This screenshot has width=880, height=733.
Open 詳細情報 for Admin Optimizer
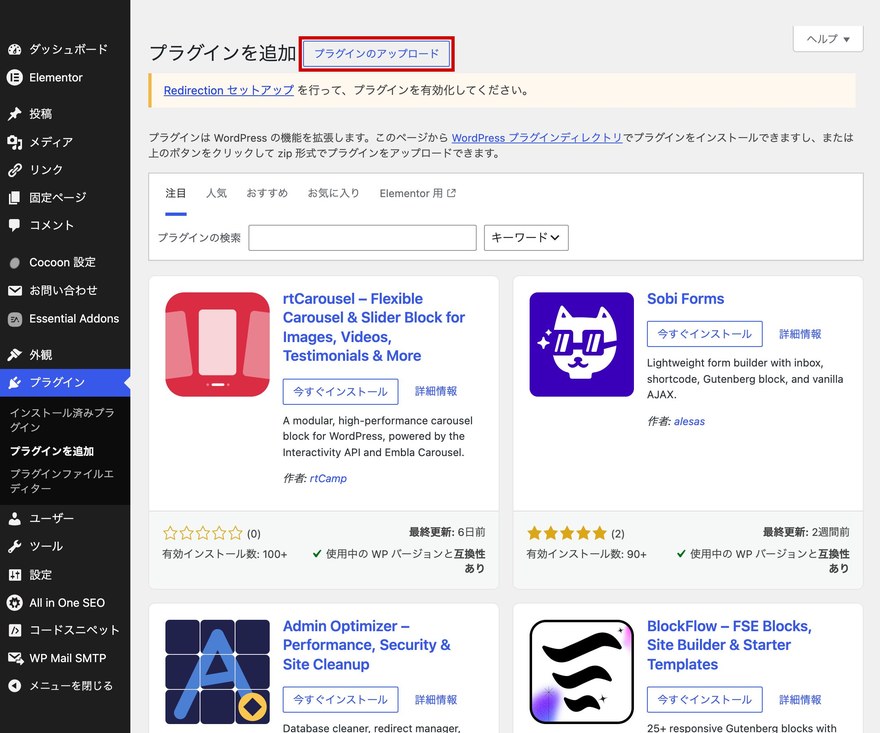[x=436, y=699]
